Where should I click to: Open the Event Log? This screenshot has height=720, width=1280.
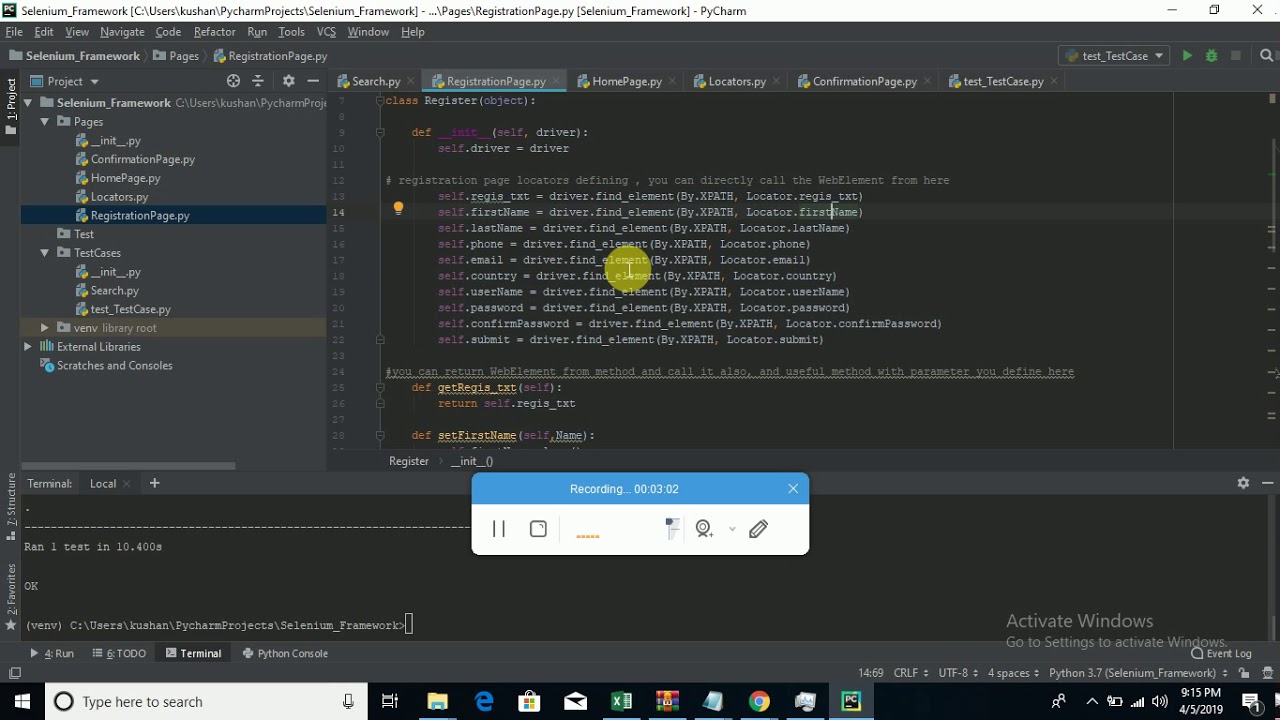coord(1221,653)
